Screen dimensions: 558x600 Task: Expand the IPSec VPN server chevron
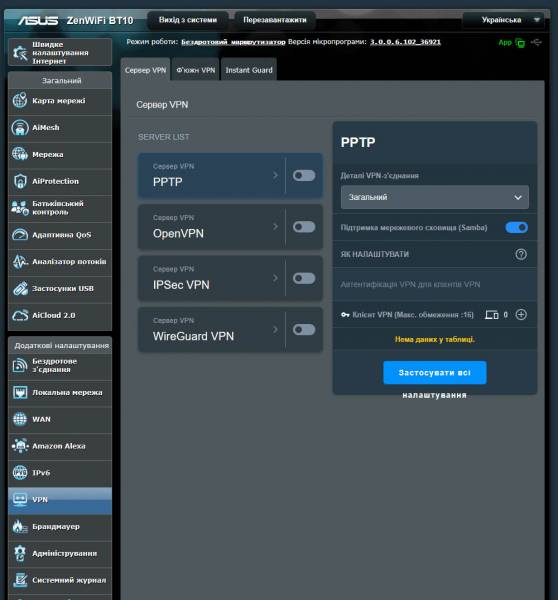[275, 278]
